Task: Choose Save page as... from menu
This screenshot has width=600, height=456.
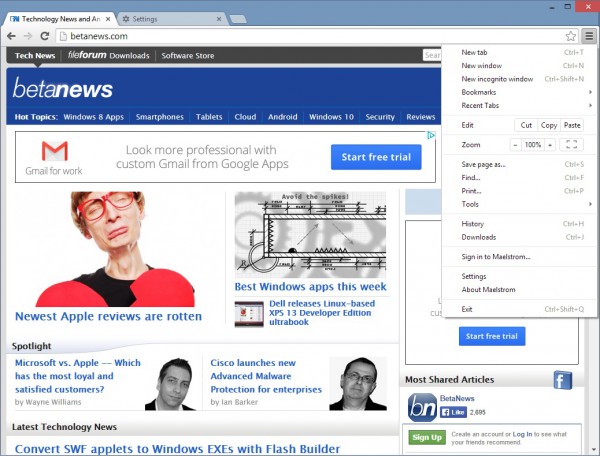Action: point(519,164)
